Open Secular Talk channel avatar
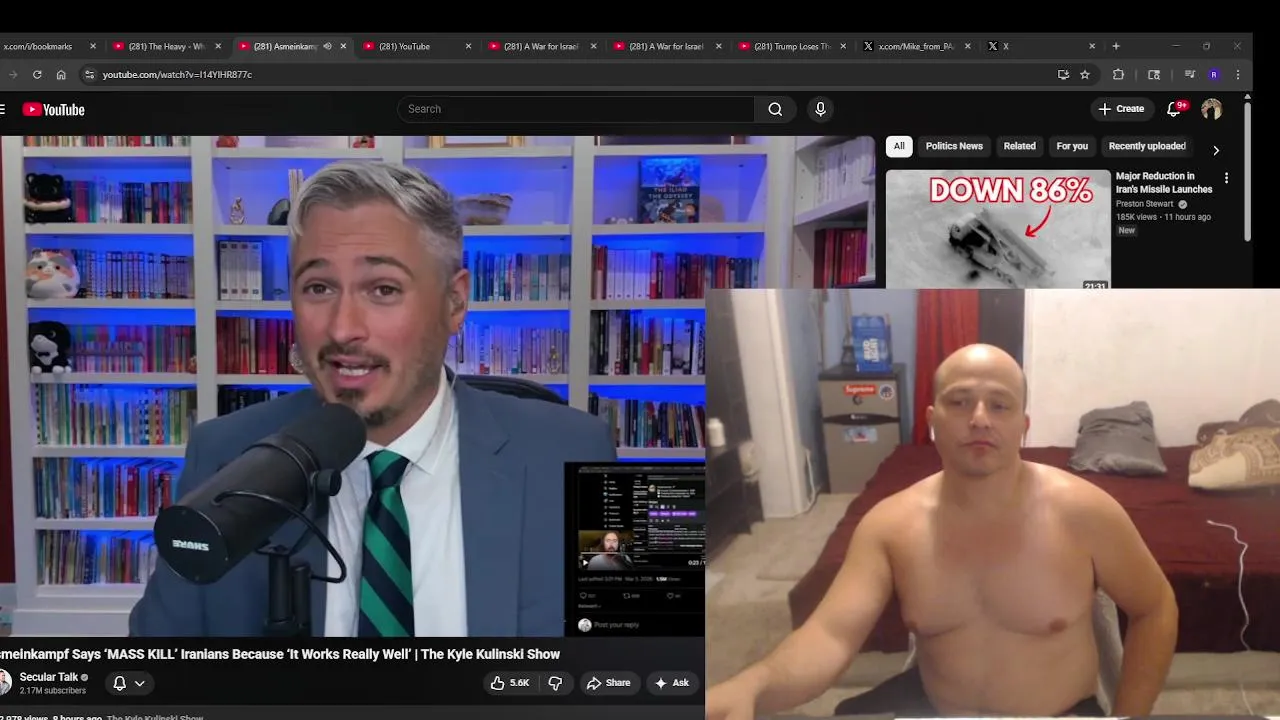 coord(3,682)
